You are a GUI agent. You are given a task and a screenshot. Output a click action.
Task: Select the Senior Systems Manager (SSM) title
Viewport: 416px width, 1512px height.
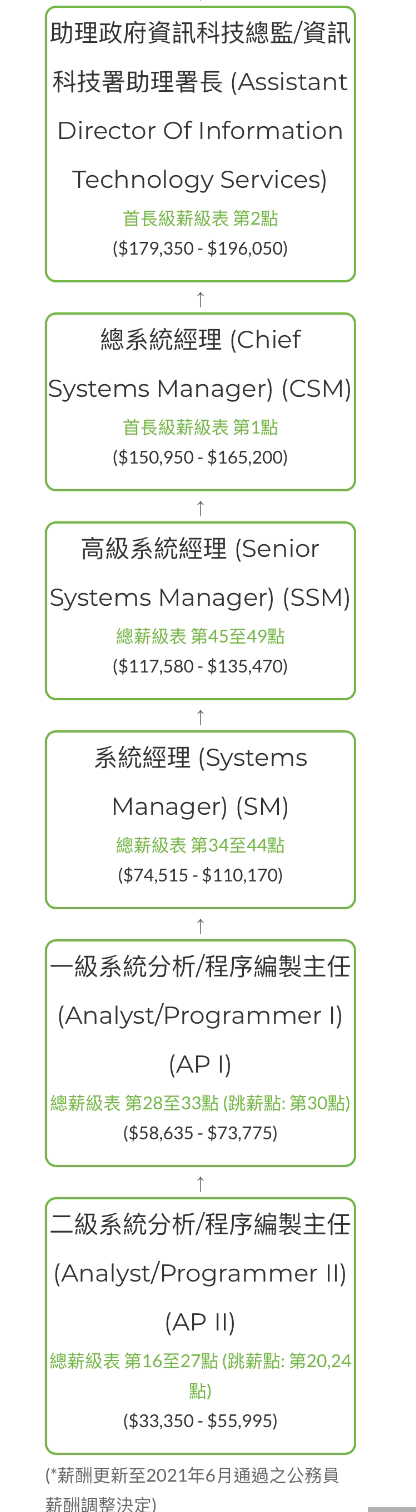(x=200, y=573)
